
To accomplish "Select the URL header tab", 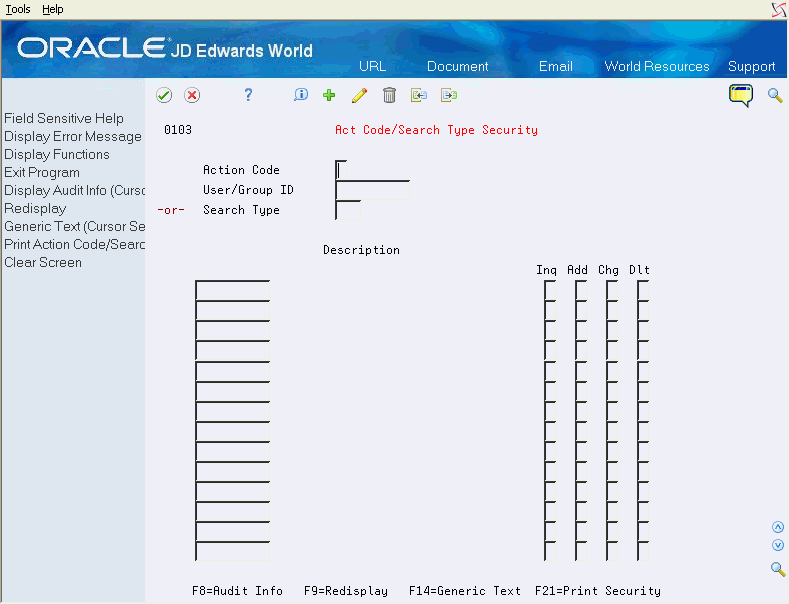I will tap(372, 66).
